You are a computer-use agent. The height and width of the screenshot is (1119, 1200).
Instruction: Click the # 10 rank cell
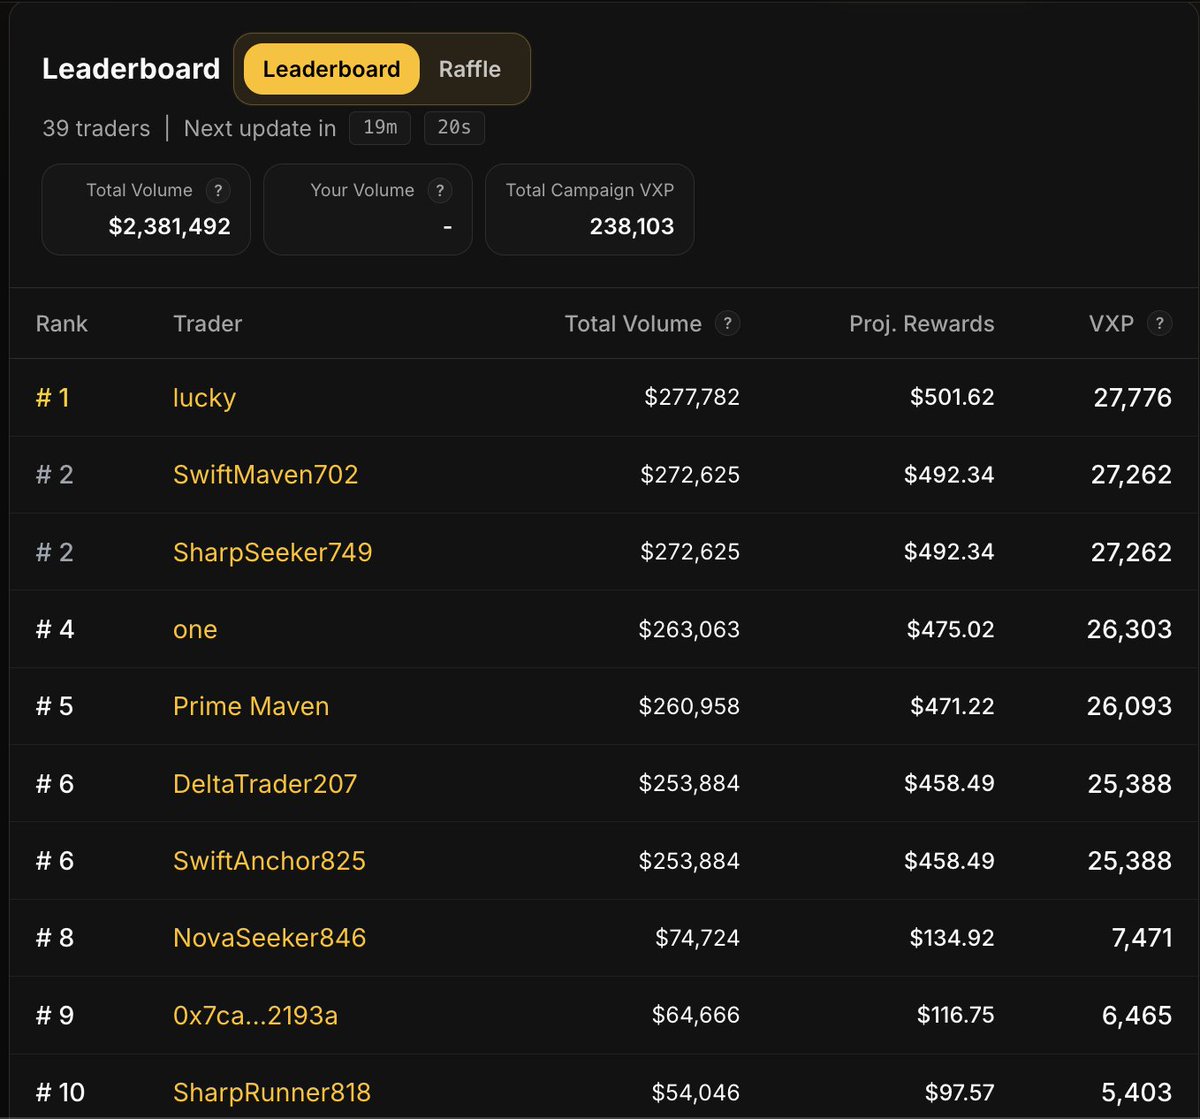point(60,1093)
